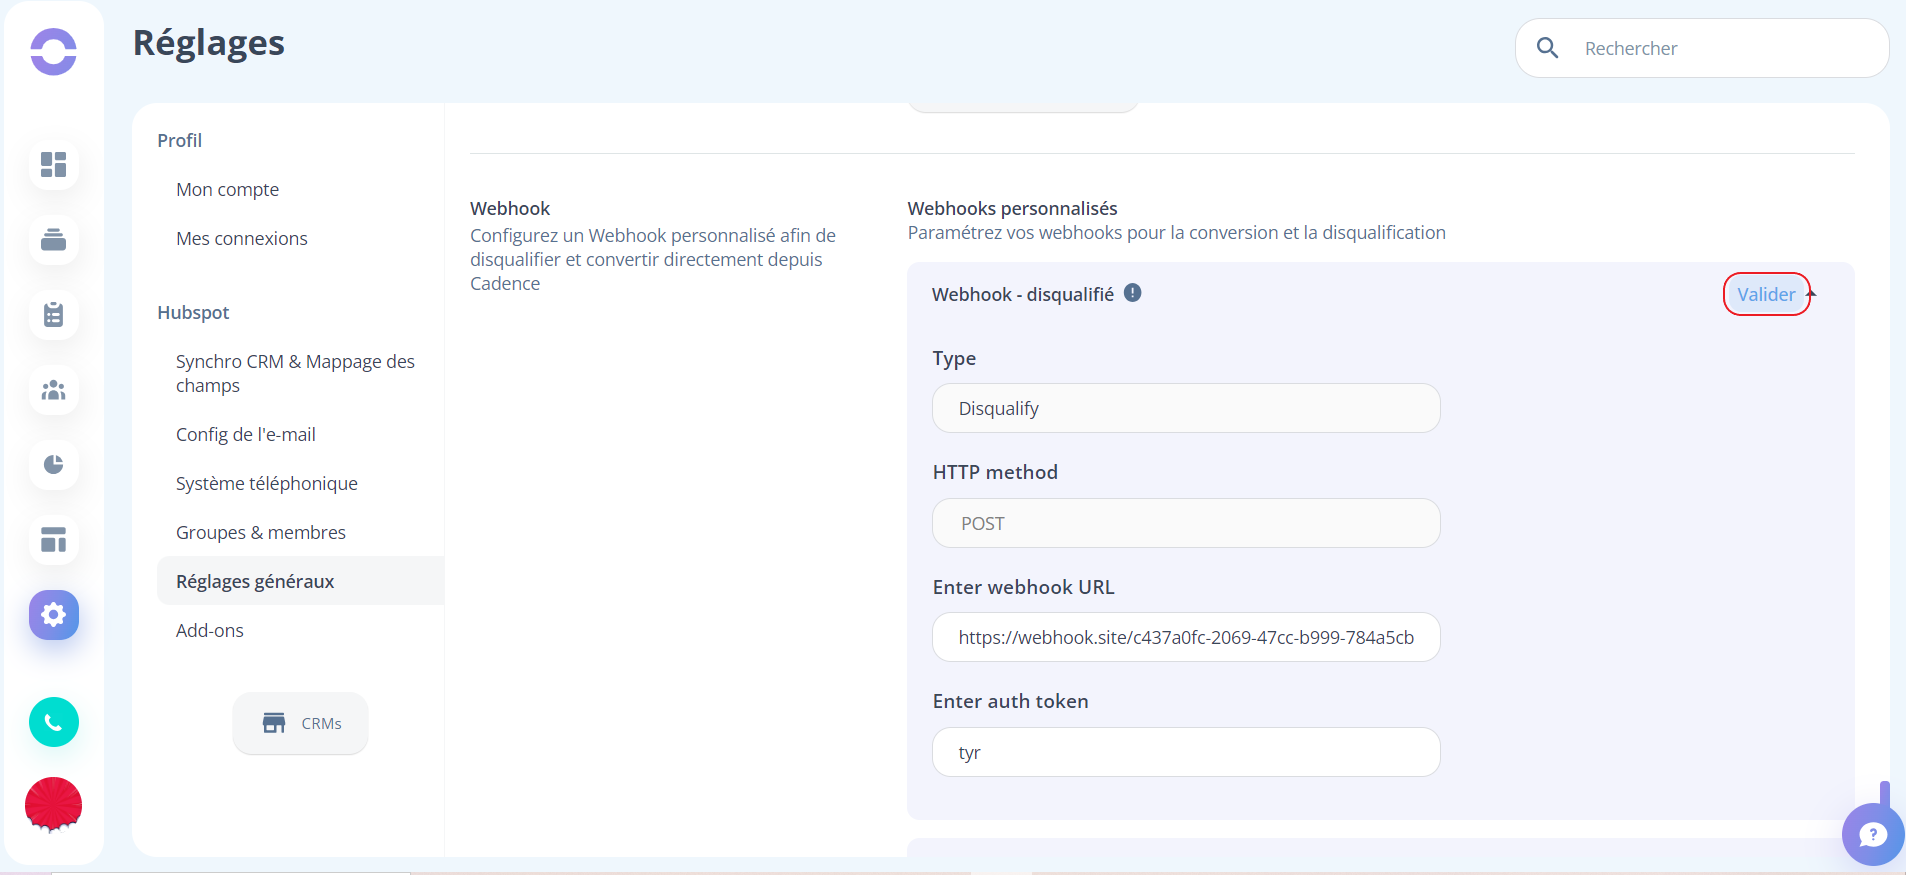This screenshot has width=1906, height=875.
Task: Click the auth token input field
Action: [1186, 752]
